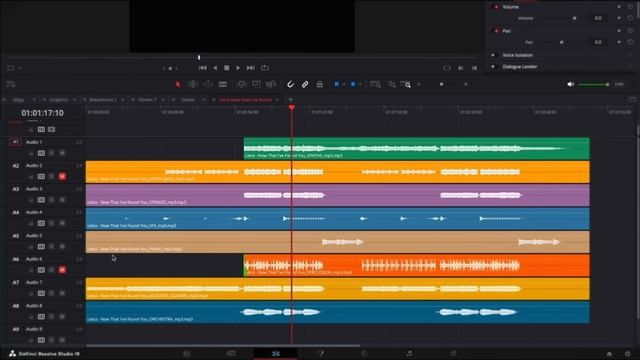This screenshot has width=640, height=360.
Task: Unmute the Audio 6 track with the red M
Action: click(62, 270)
